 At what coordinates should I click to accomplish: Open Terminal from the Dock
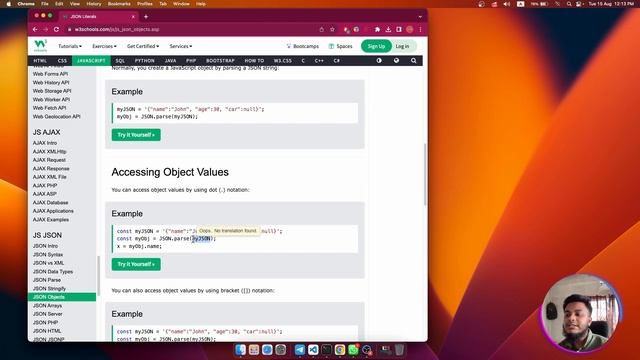point(327,350)
